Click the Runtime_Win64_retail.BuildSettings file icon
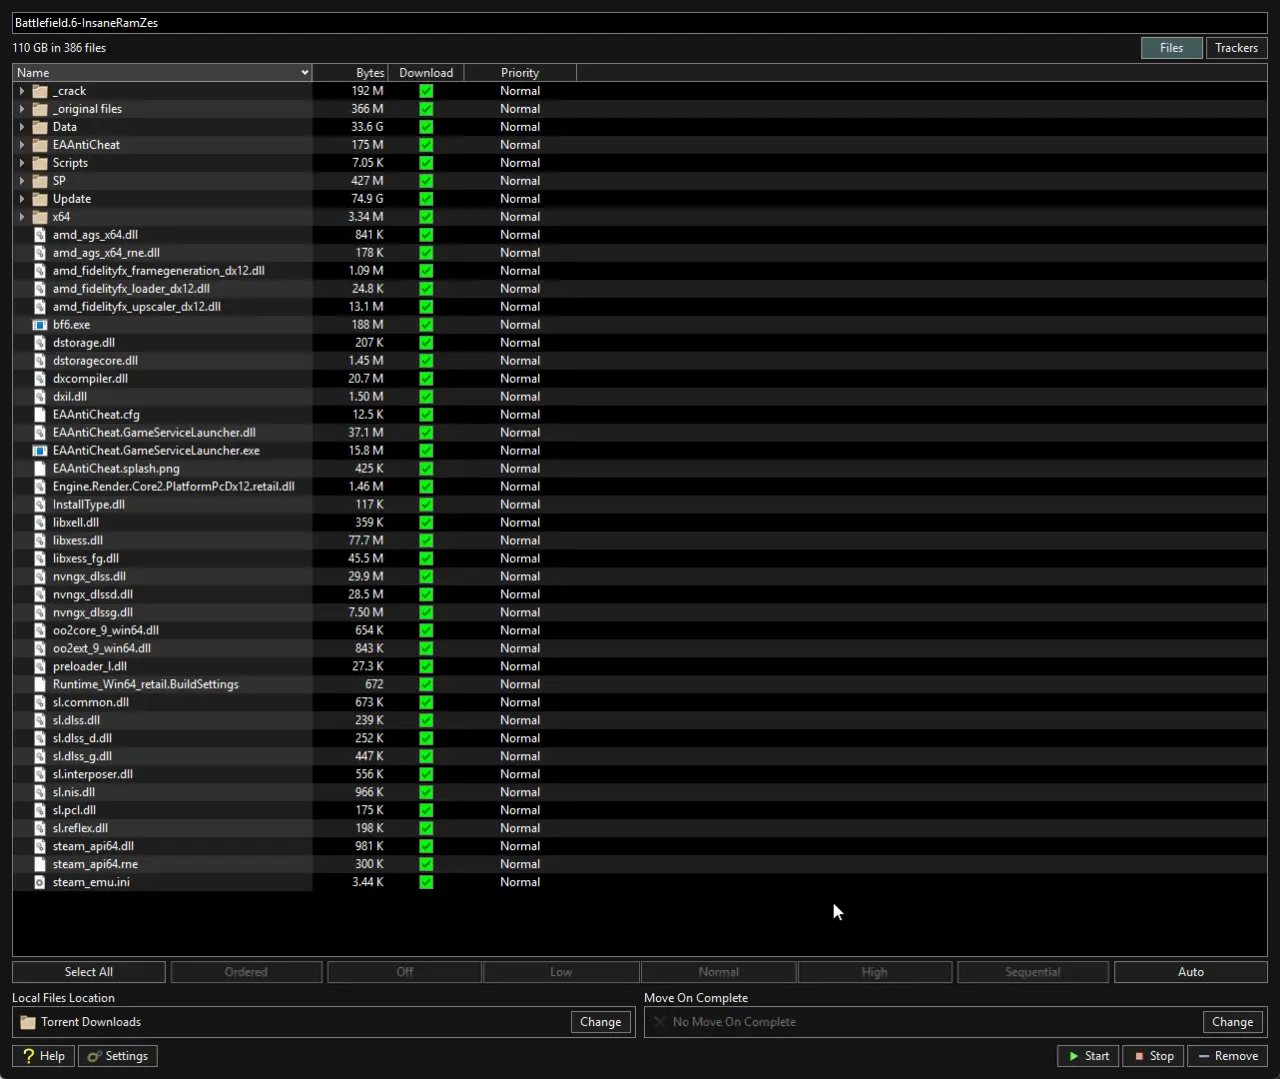 [x=40, y=685]
